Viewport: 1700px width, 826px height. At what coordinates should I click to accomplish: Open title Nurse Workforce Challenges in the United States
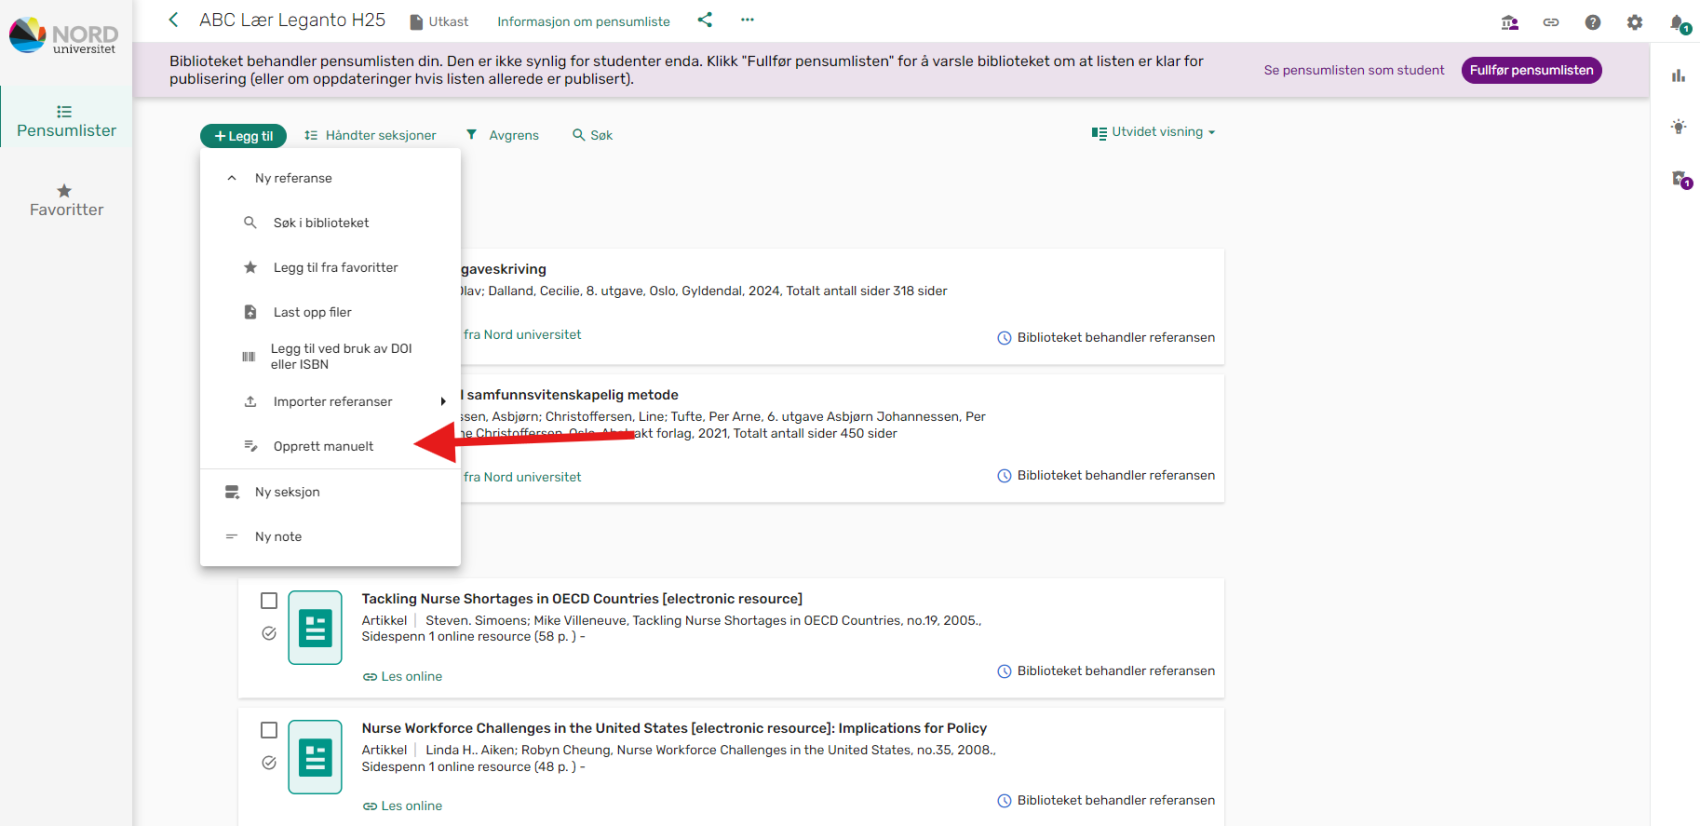tap(674, 728)
